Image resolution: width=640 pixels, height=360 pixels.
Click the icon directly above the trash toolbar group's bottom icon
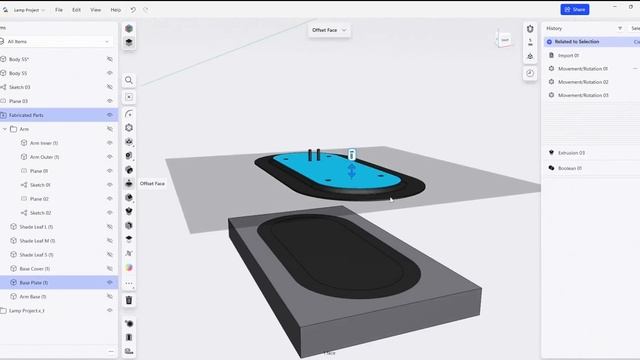click(x=129, y=337)
